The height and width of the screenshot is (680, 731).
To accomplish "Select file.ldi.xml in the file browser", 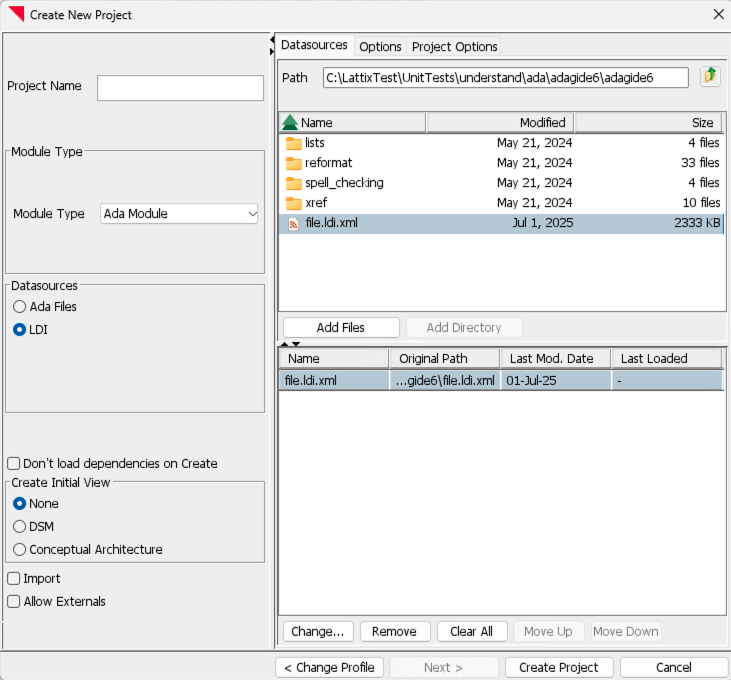I will [x=501, y=224].
